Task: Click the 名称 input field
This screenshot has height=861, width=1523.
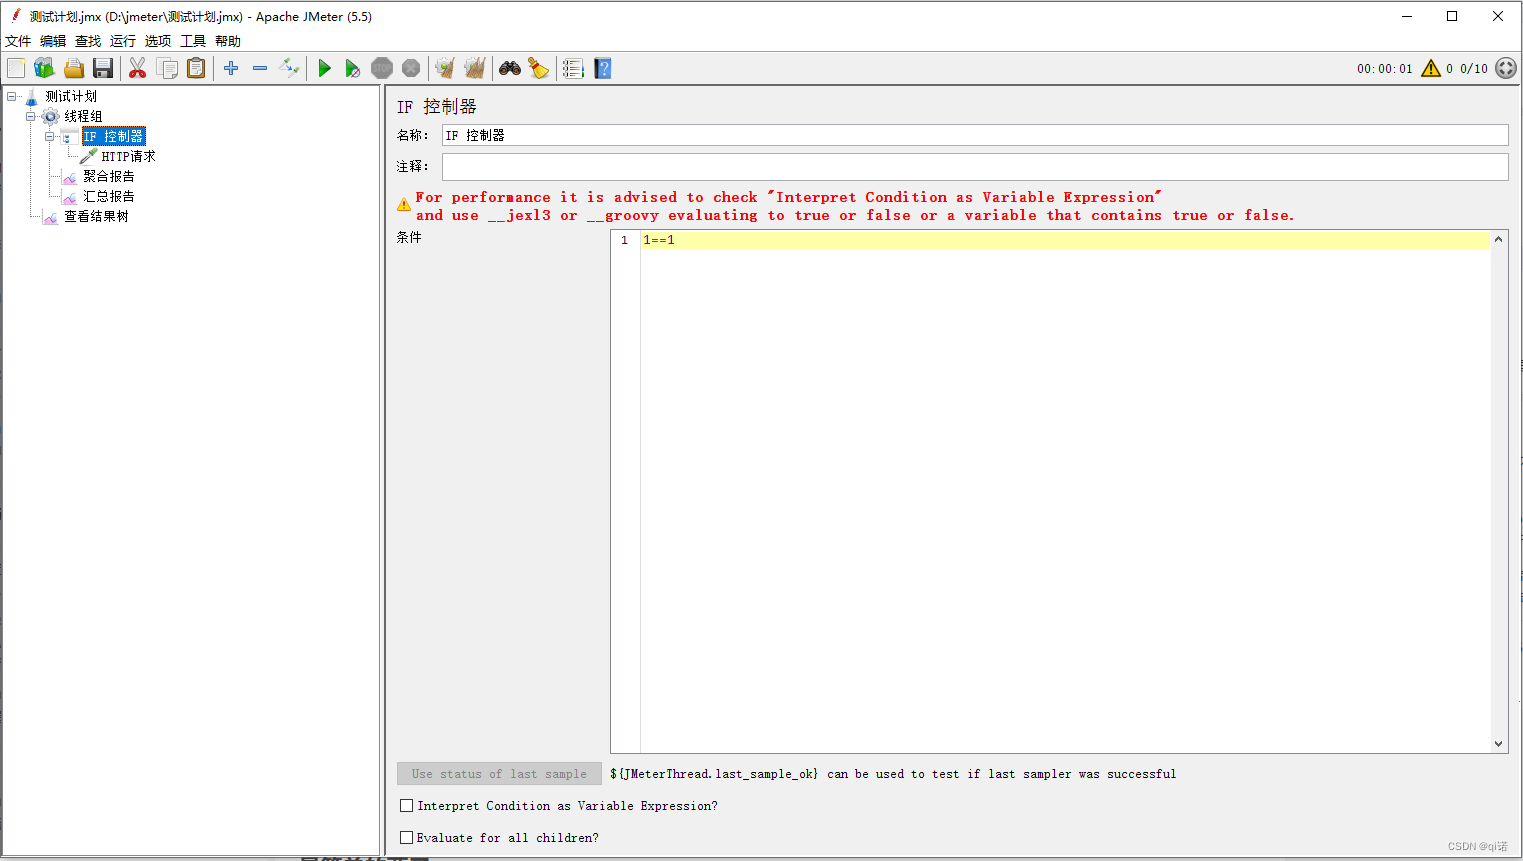Action: 975,135
